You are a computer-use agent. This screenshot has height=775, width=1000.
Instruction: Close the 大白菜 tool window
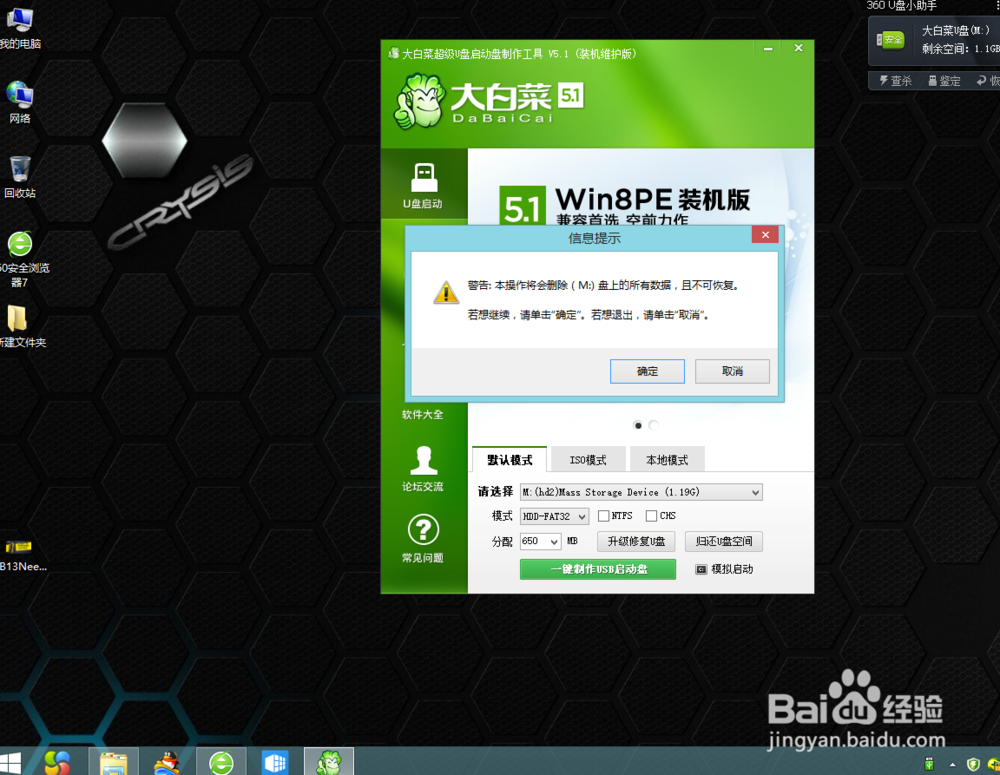(798, 48)
